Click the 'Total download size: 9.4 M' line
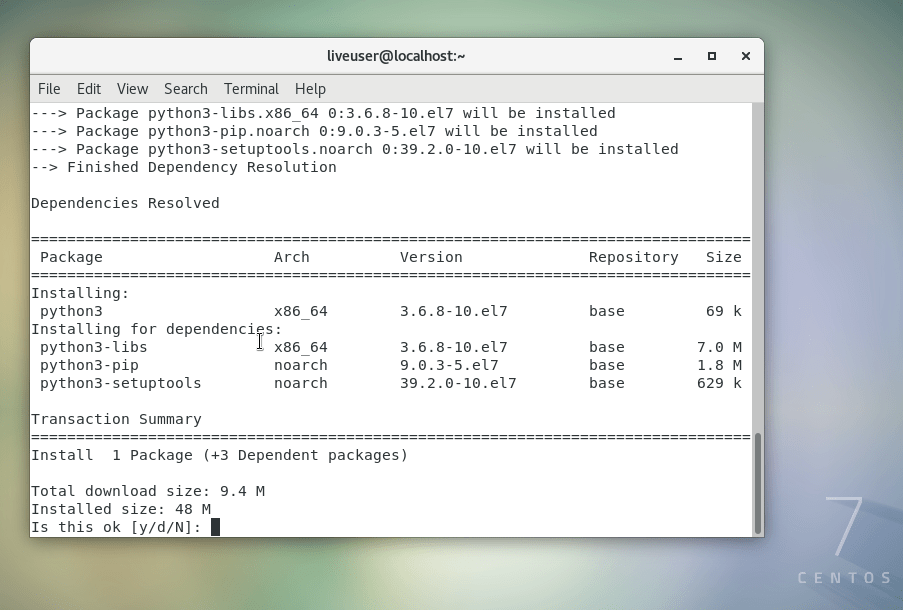The width and height of the screenshot is (903, 610). point(147,491)
